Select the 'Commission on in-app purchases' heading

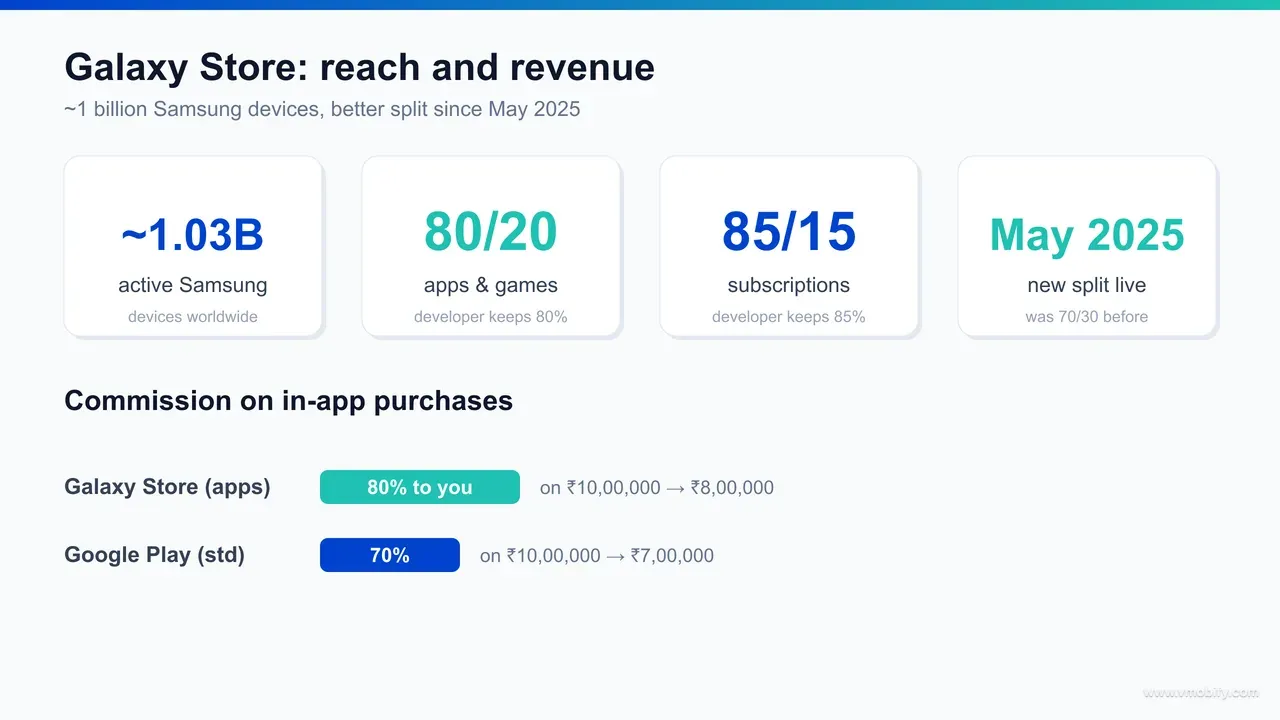289,401
